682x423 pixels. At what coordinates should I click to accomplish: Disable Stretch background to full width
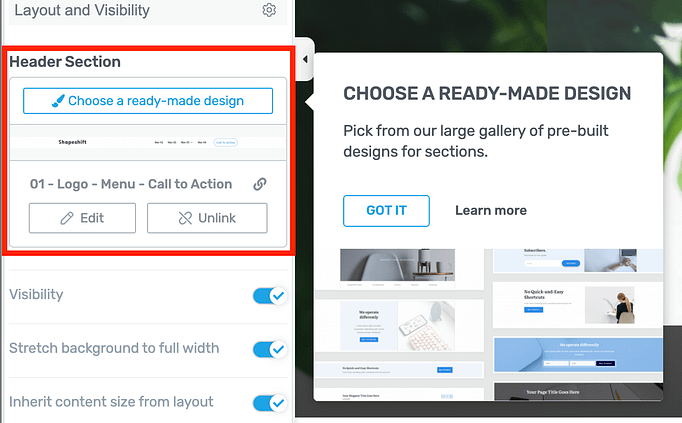click(x=270, y=350)
